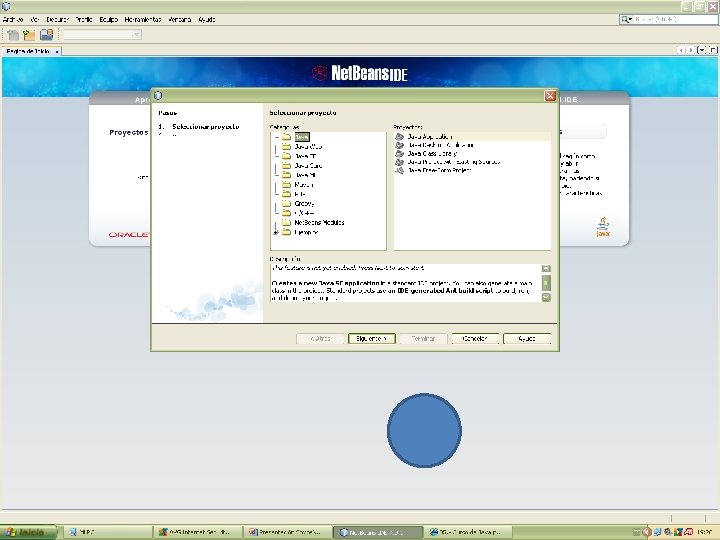Click the Siguiente button

[x=371, y=338]
